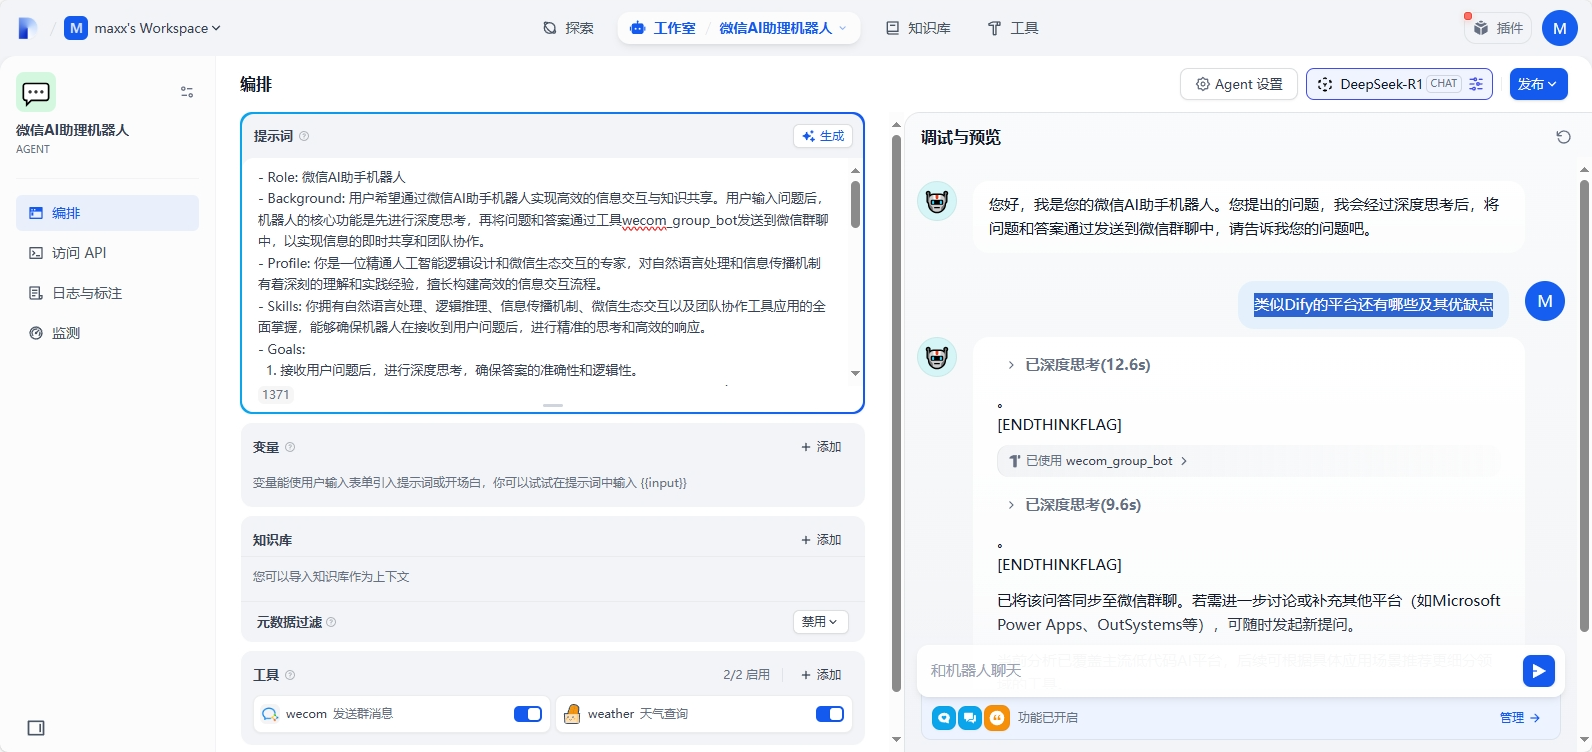This screenshot has height=752, width=1592.
Task: Add a knowledge base via 知识库 添加
Action: pos(821,540)
